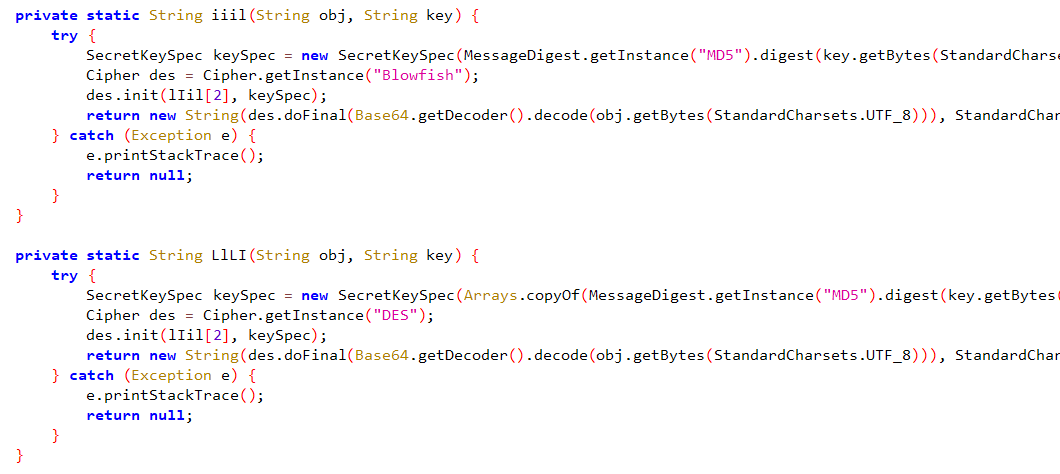Click the doFinal call in LlLI method
Viewport: 1060px width, 474px height.
[x=314, y=356]
